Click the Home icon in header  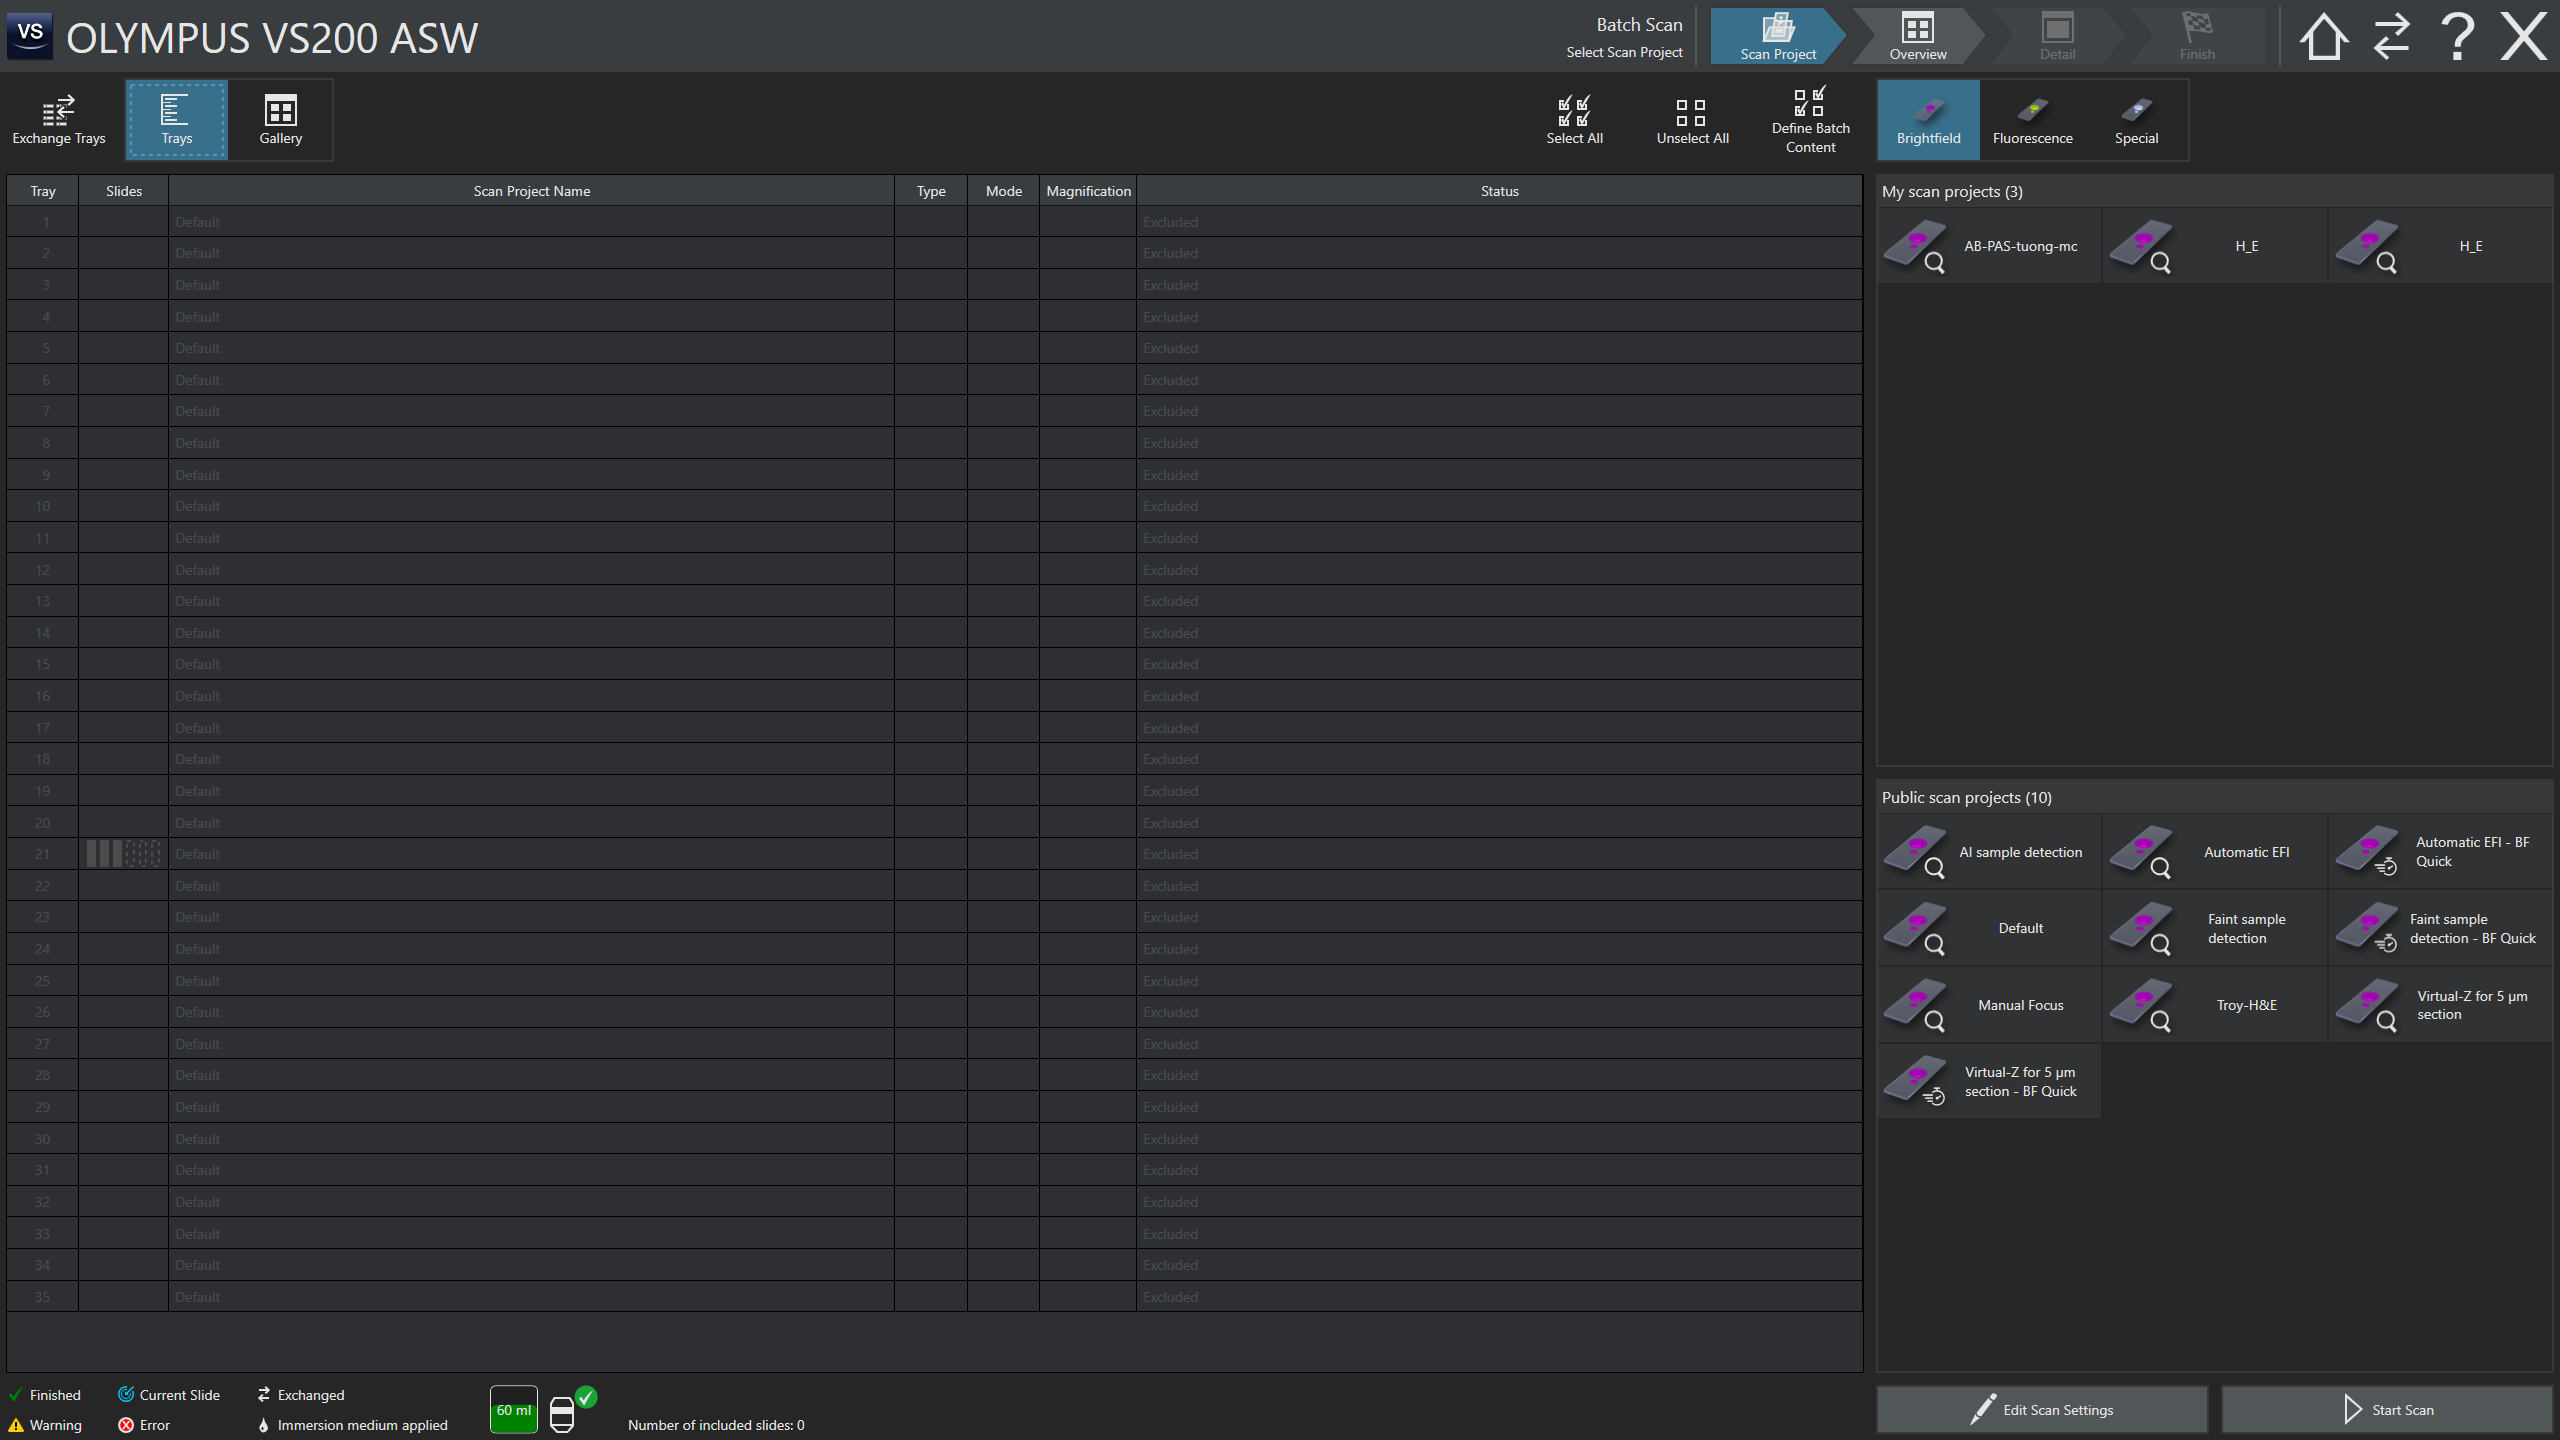pyautogui.click(x=2322, y=37)
